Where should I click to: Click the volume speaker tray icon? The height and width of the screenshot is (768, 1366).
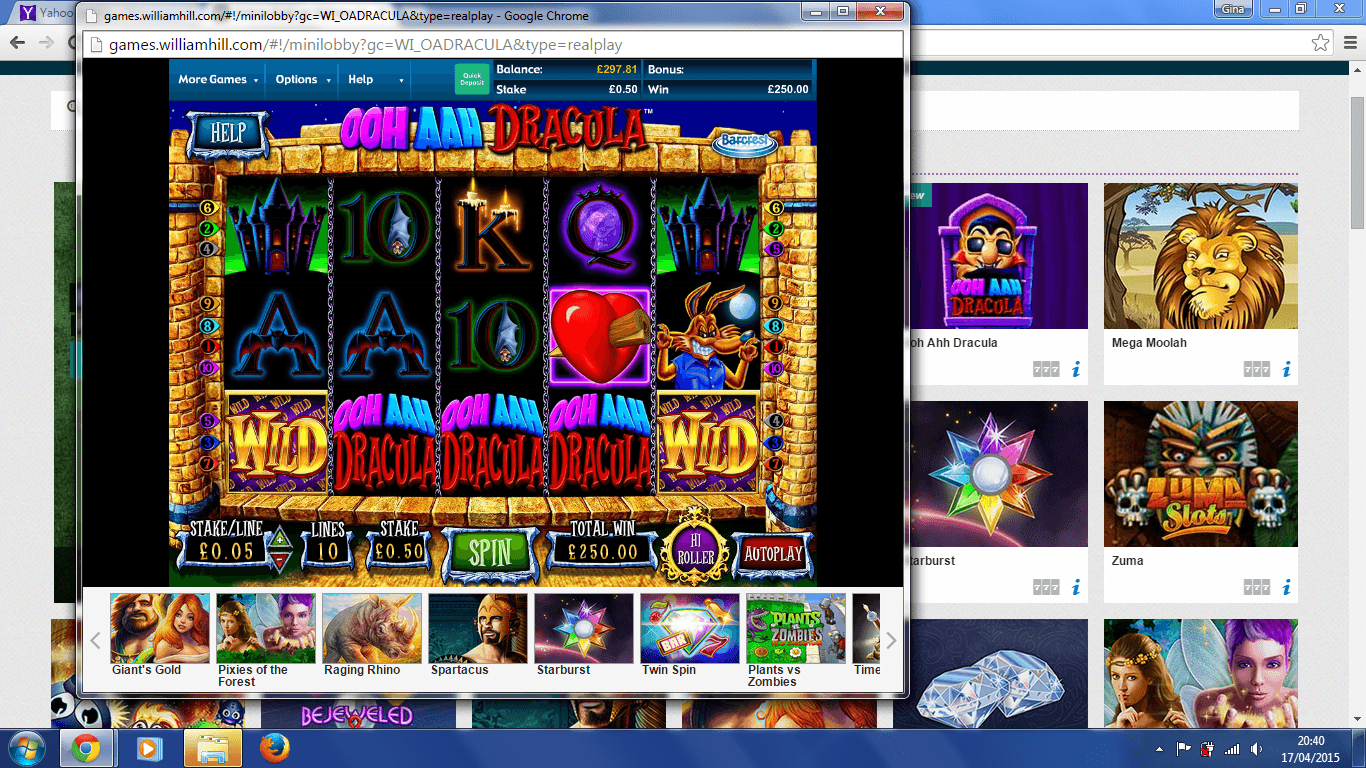pos(1255,748)
